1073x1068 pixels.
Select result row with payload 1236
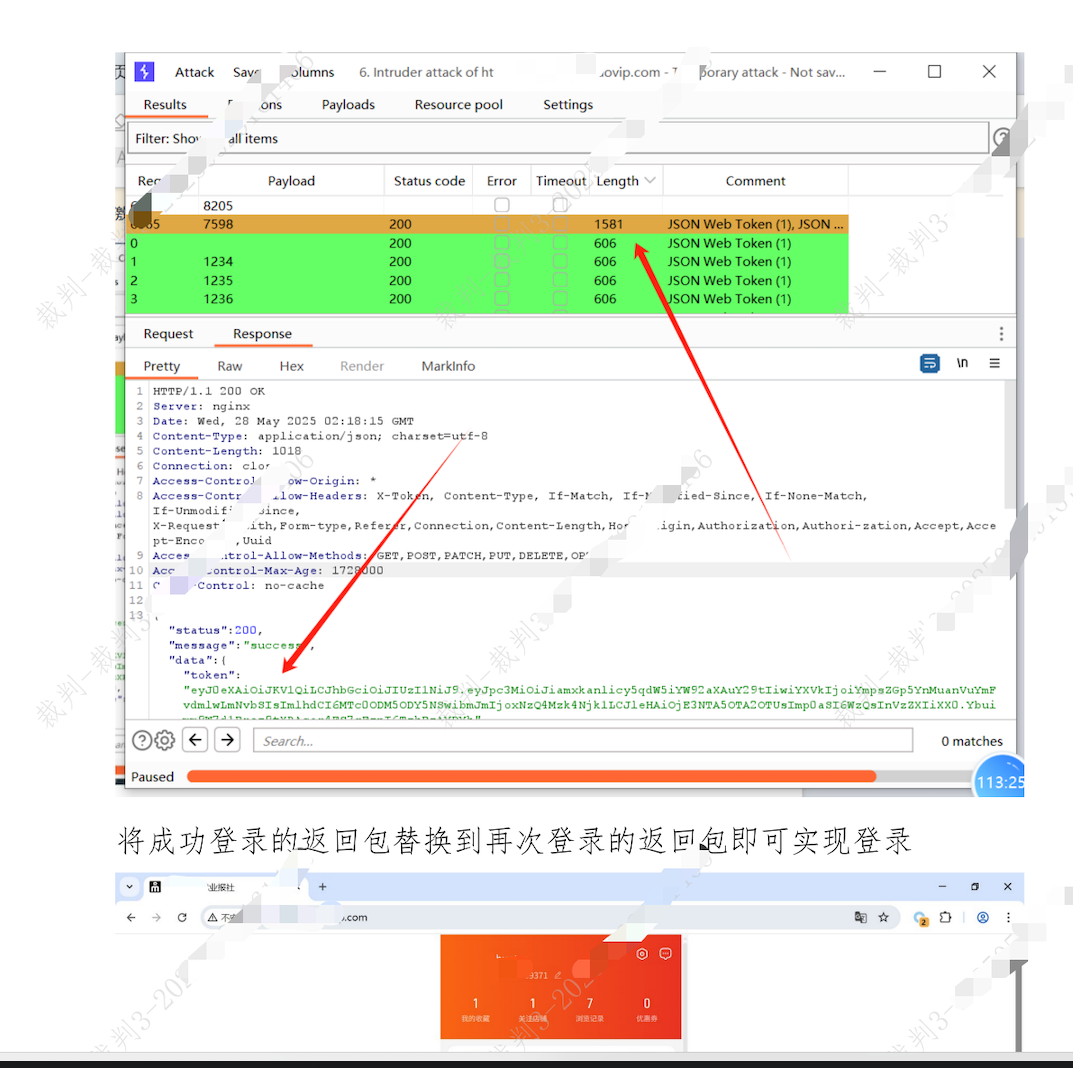(x=487, y=299)
